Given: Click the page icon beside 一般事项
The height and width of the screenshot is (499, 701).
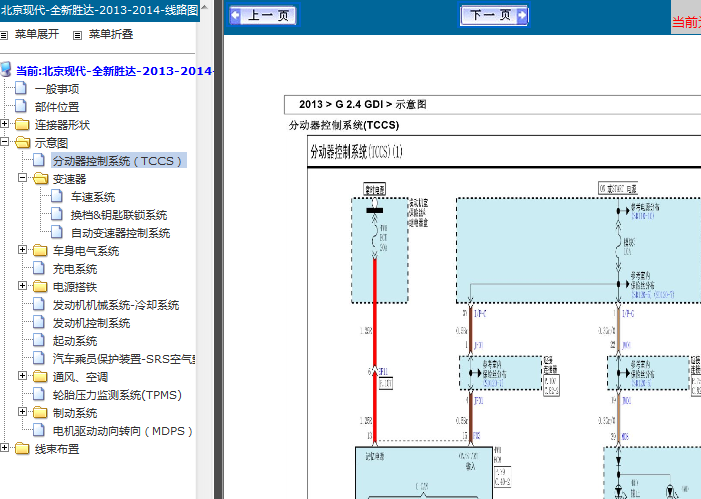Looking at the screenshot, I should pos(21,88).
